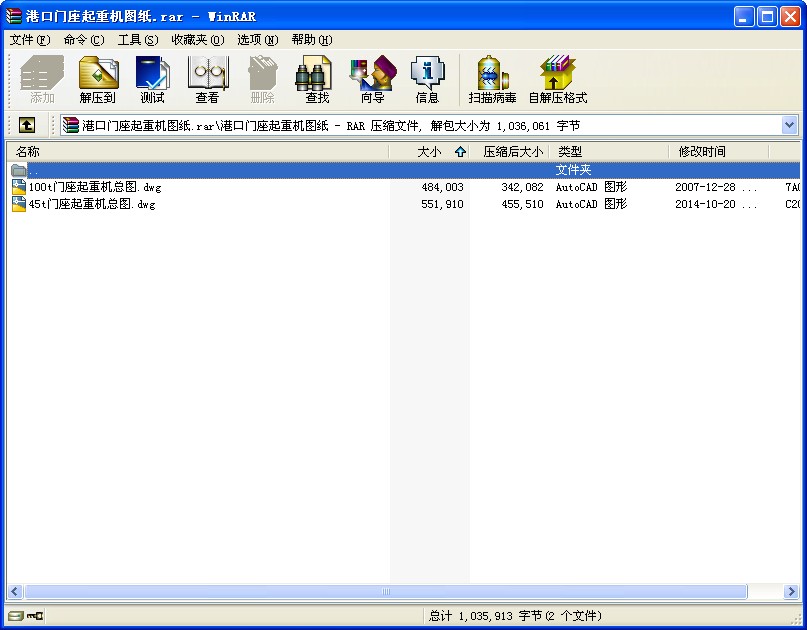Click the key password icon in status bar
Image resolution: width=807 pixels, height=630 pixels.
tap(35, 616)
